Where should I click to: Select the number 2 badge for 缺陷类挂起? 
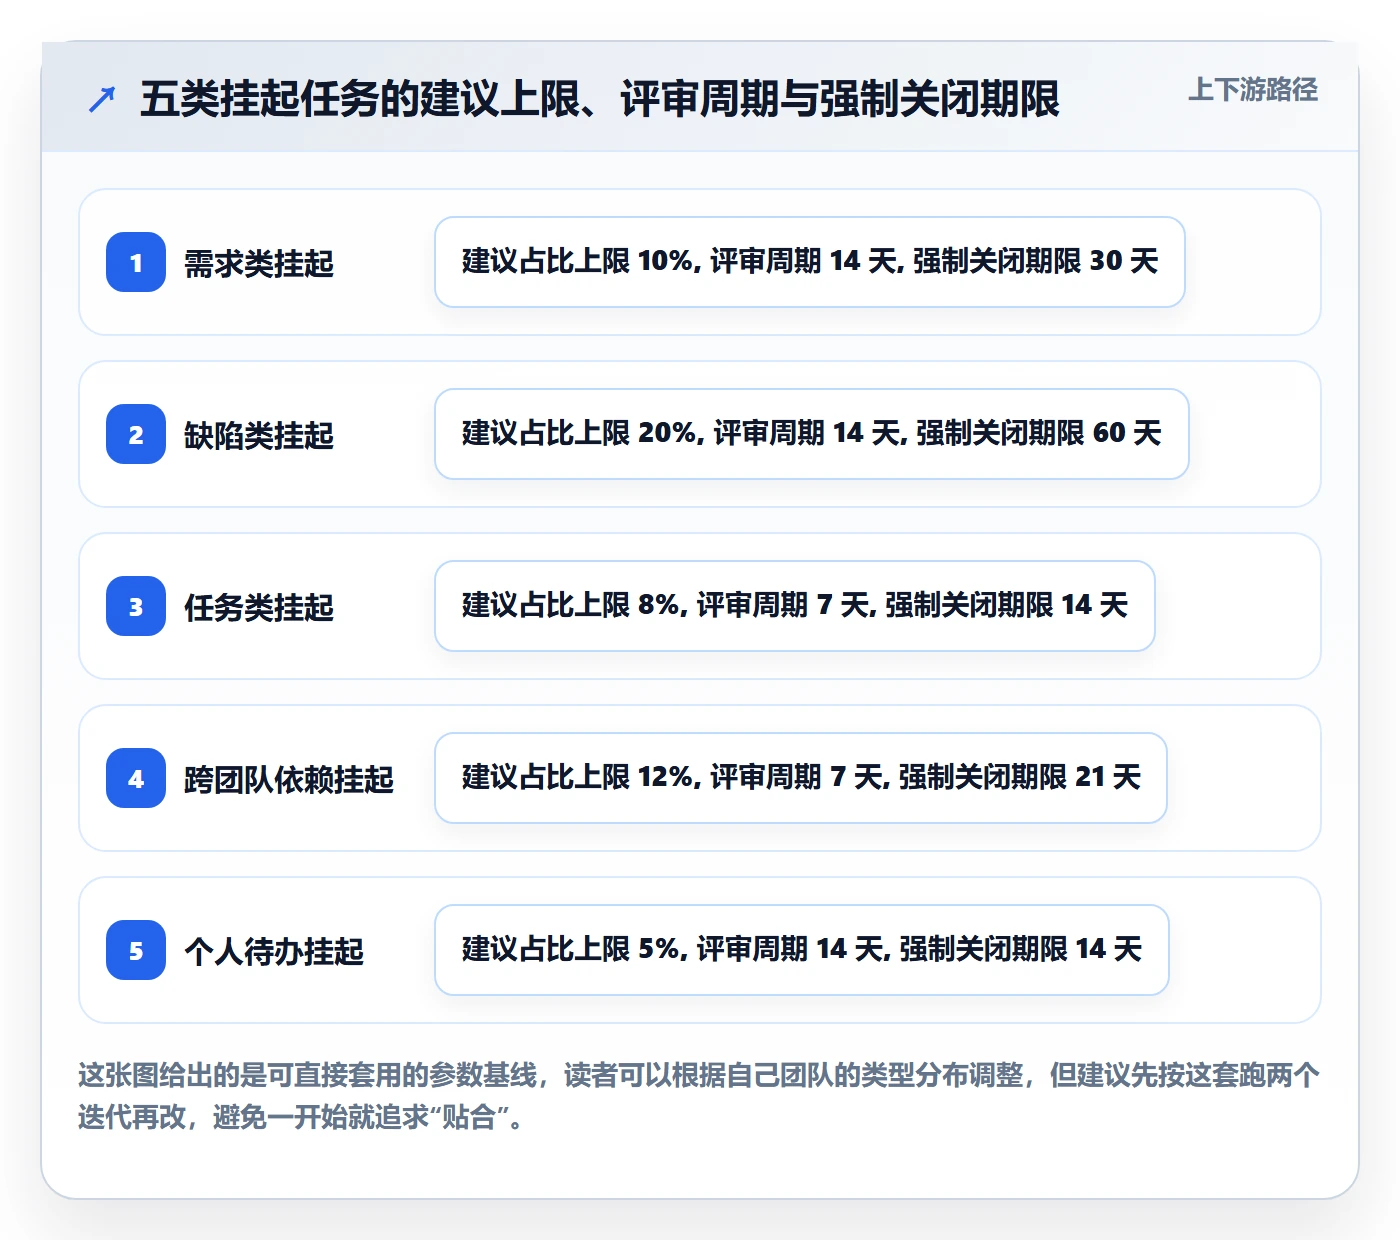point(136,434)
